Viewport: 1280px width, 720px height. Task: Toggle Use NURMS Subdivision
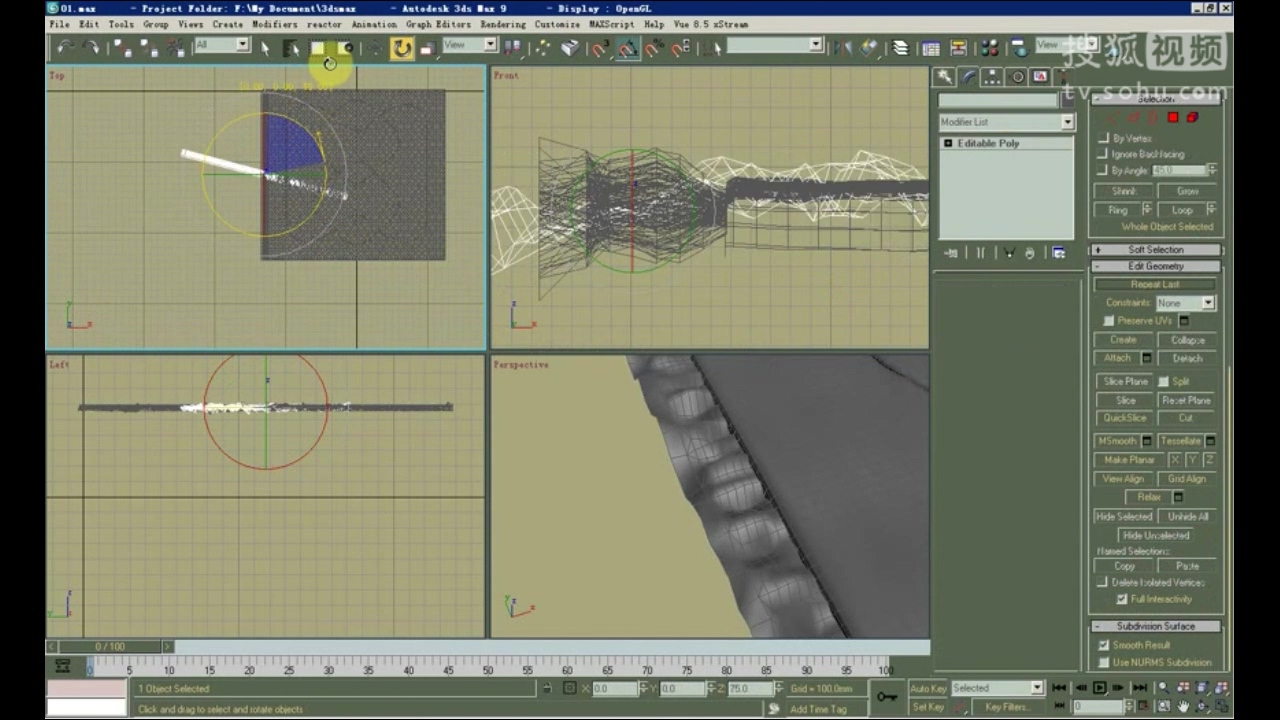pos(1103,662)
